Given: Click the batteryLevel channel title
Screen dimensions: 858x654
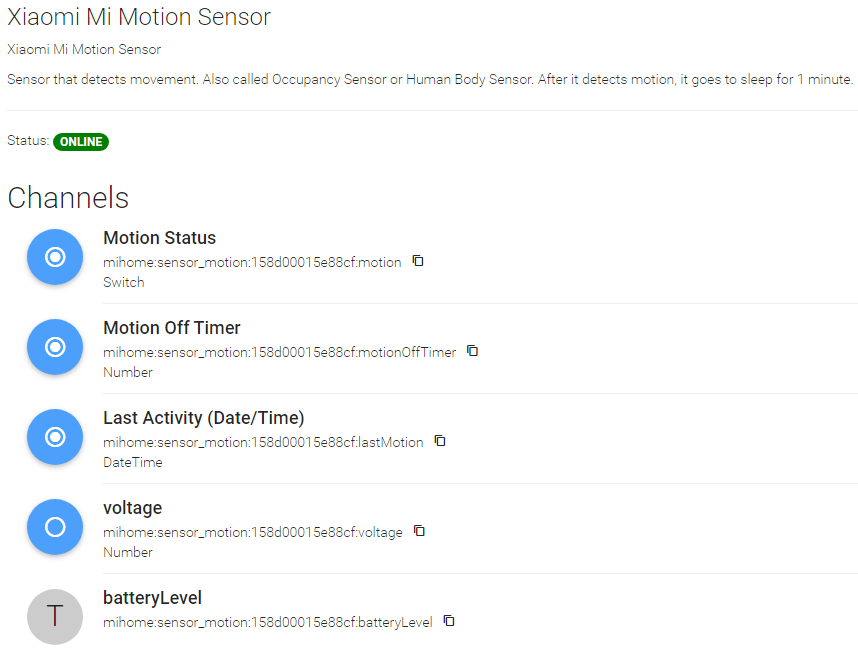Looking at the screenshot, I should tap(152, 598).
